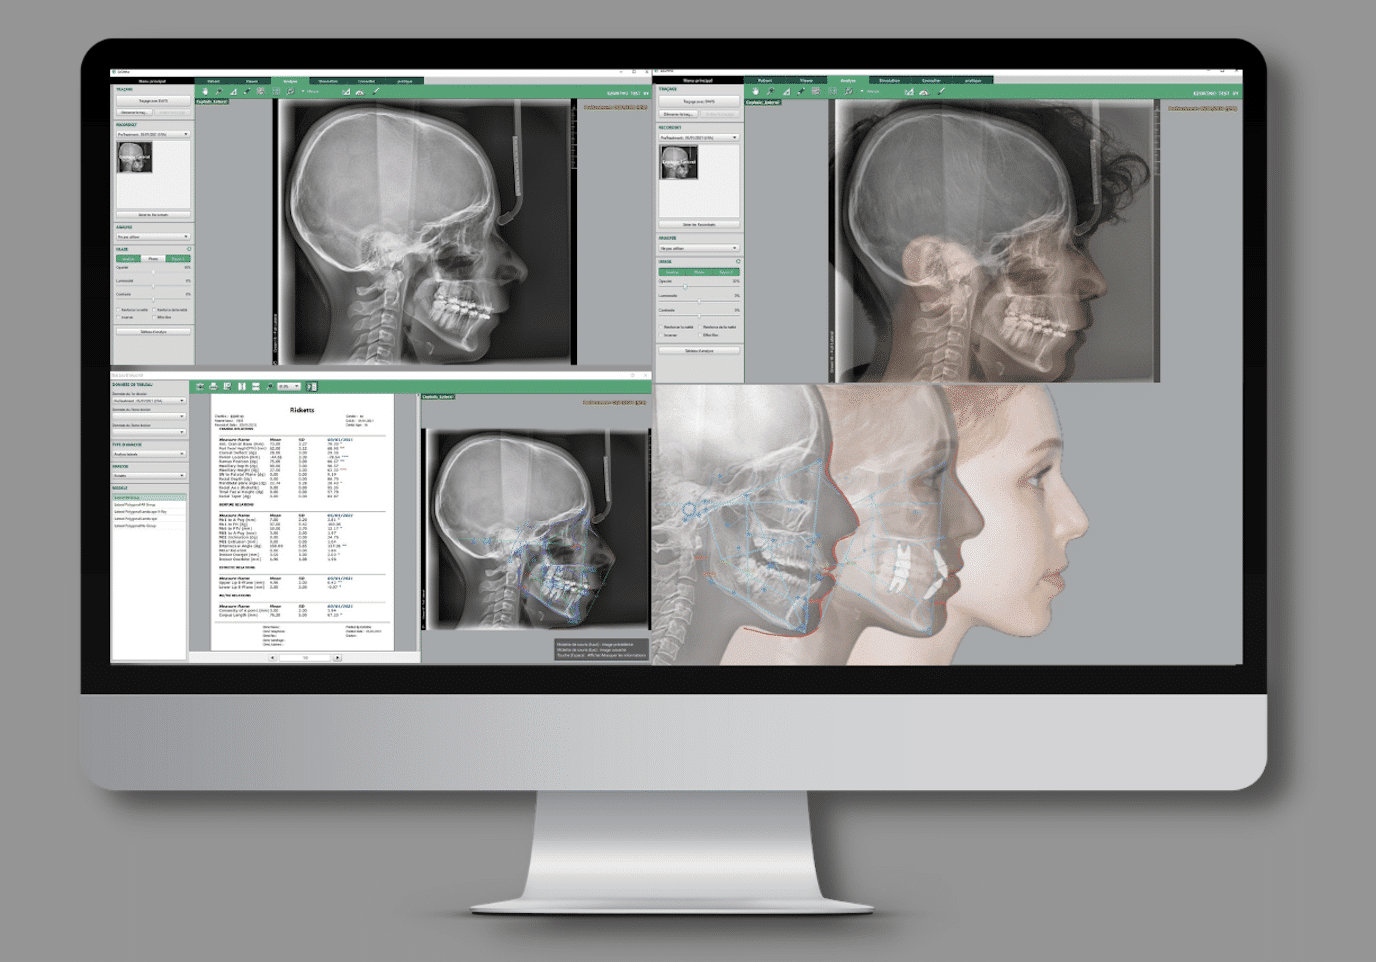Click the print icon in report window toolbar
Viewport: 1376px width, 962px height.
point(214,386)
